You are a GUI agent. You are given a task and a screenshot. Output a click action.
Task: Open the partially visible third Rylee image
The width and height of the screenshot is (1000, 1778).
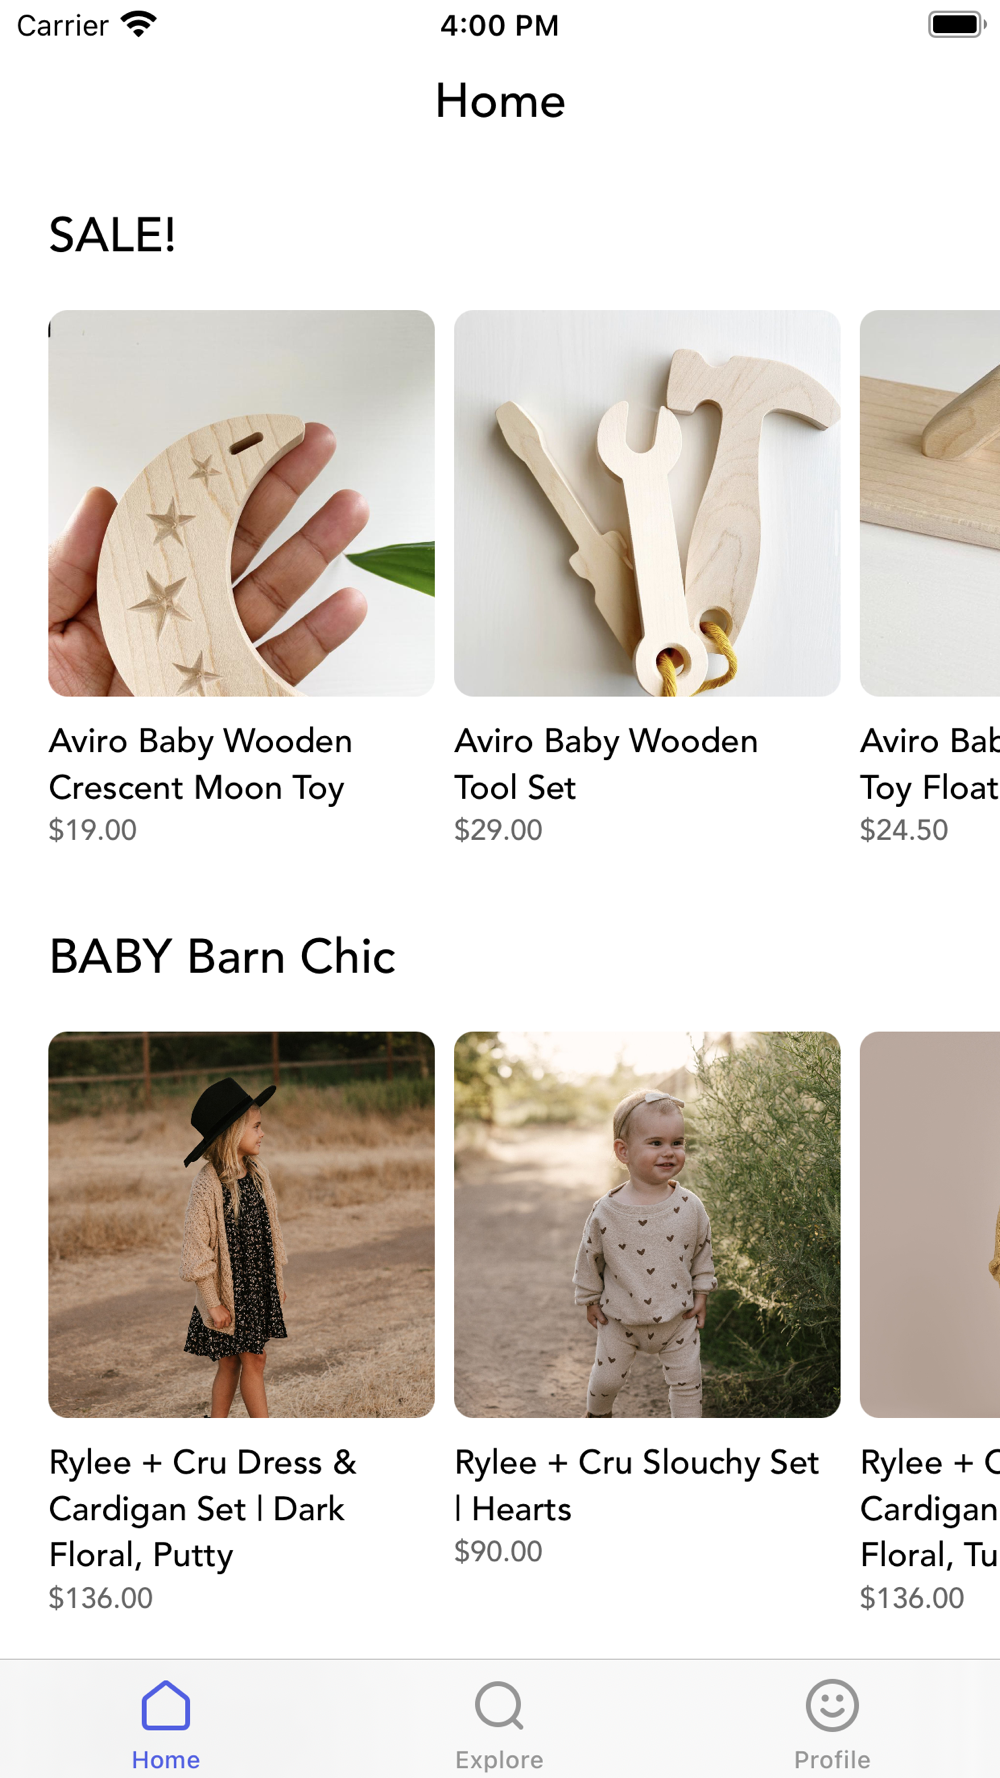[x=930, y=1225]
